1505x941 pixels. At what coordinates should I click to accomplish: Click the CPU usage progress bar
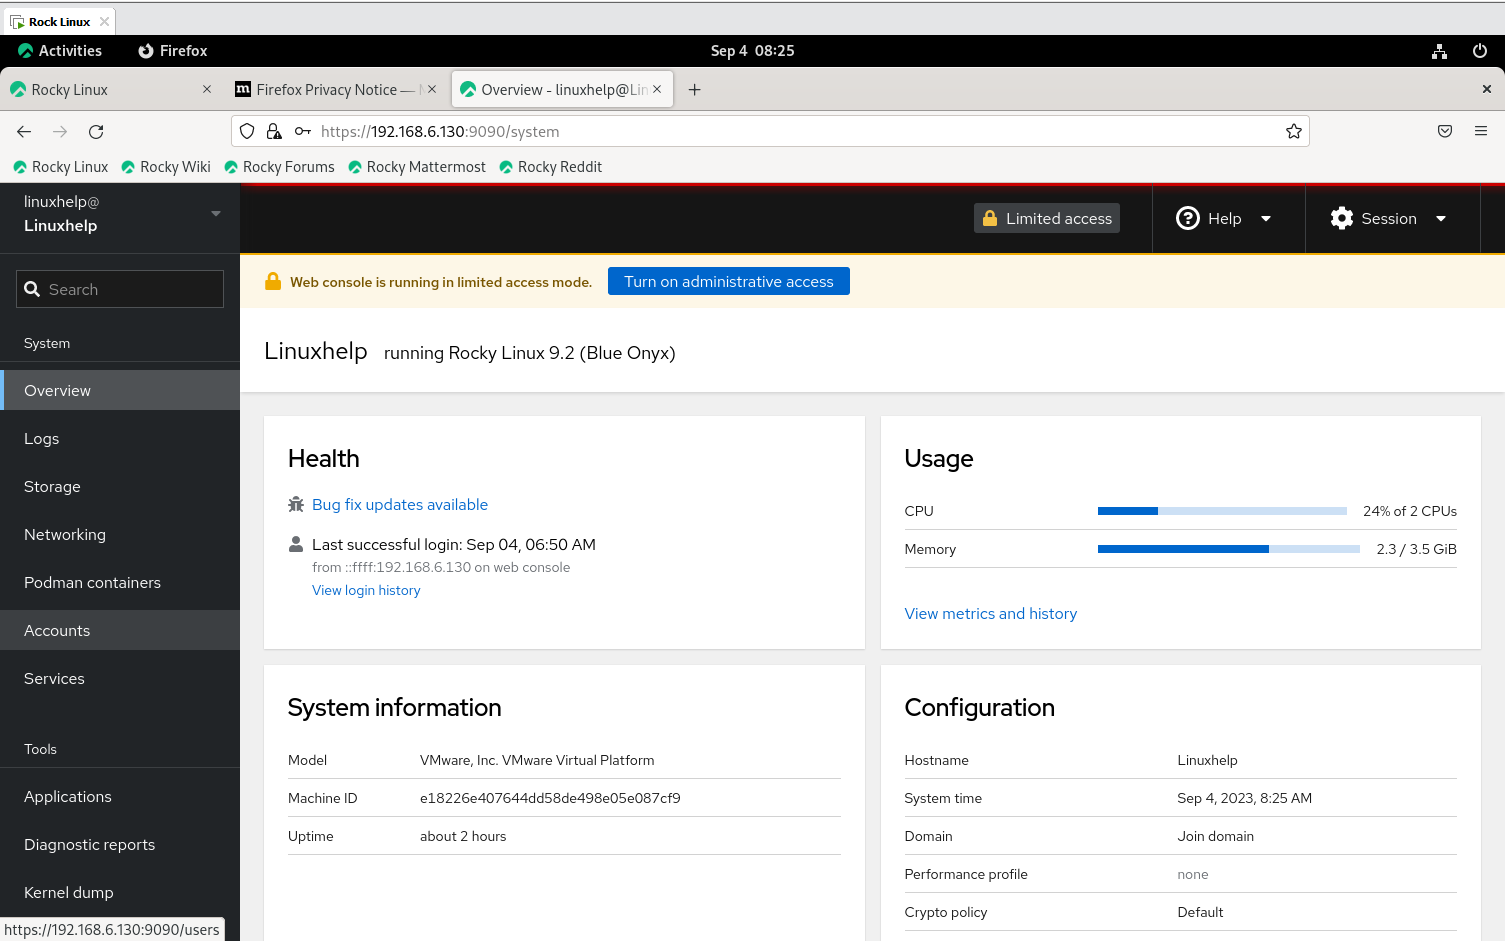(x=1222, y=511)
